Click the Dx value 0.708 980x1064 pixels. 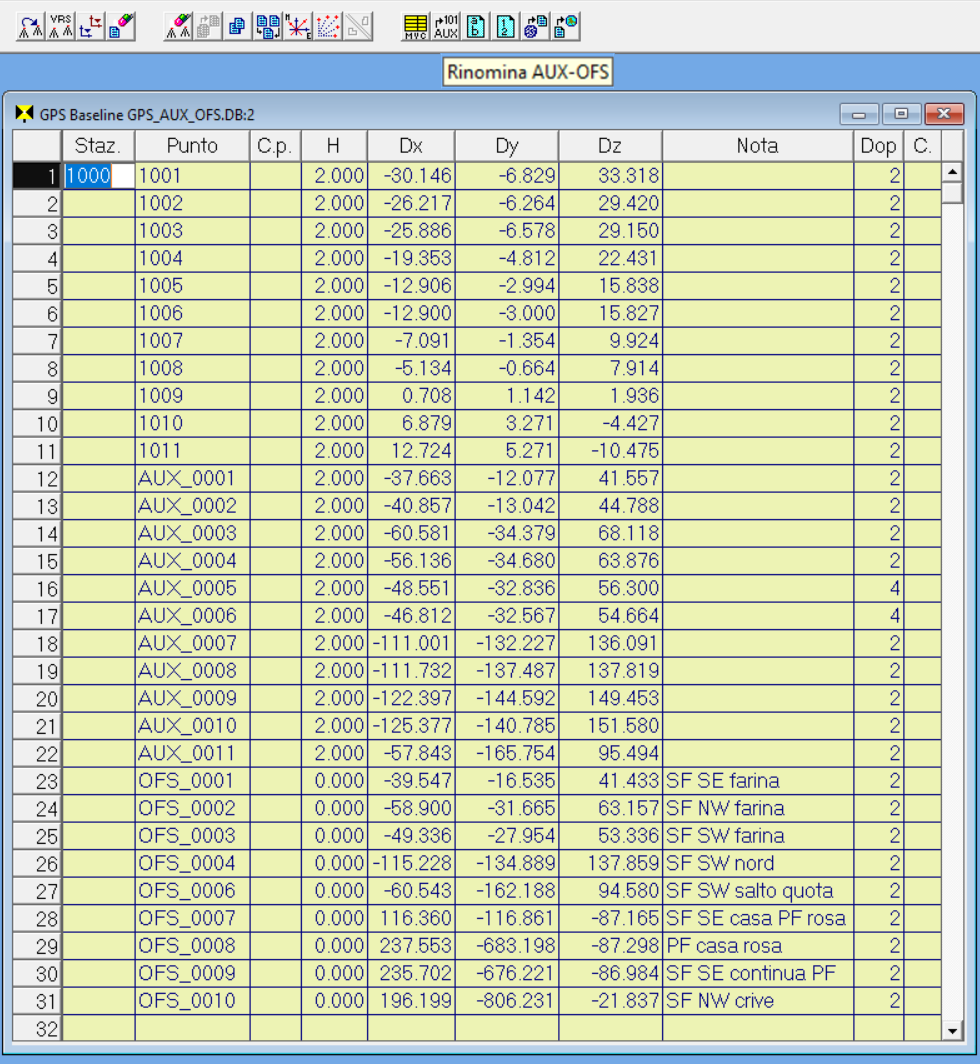(411, 396)
